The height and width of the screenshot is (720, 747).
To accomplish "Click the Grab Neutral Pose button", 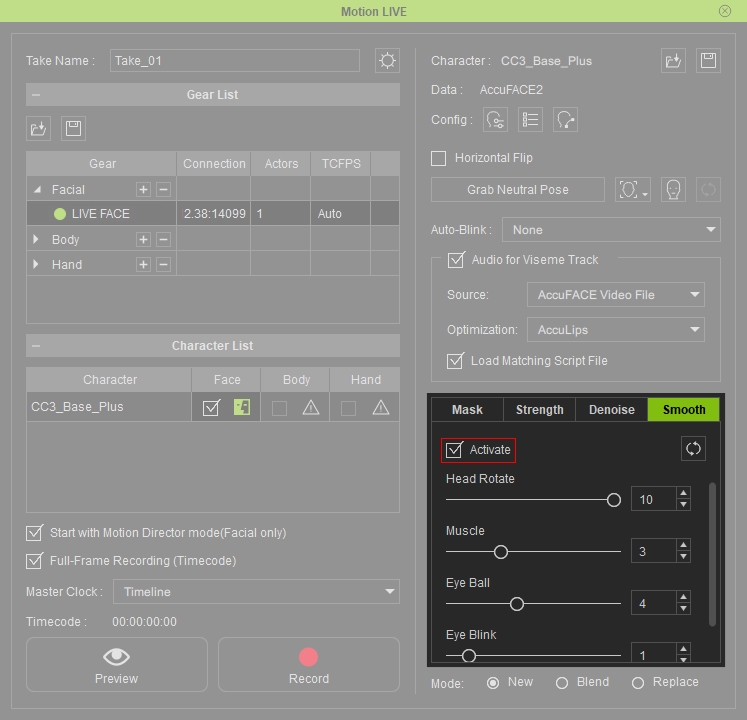I will [x=518, y=190].
